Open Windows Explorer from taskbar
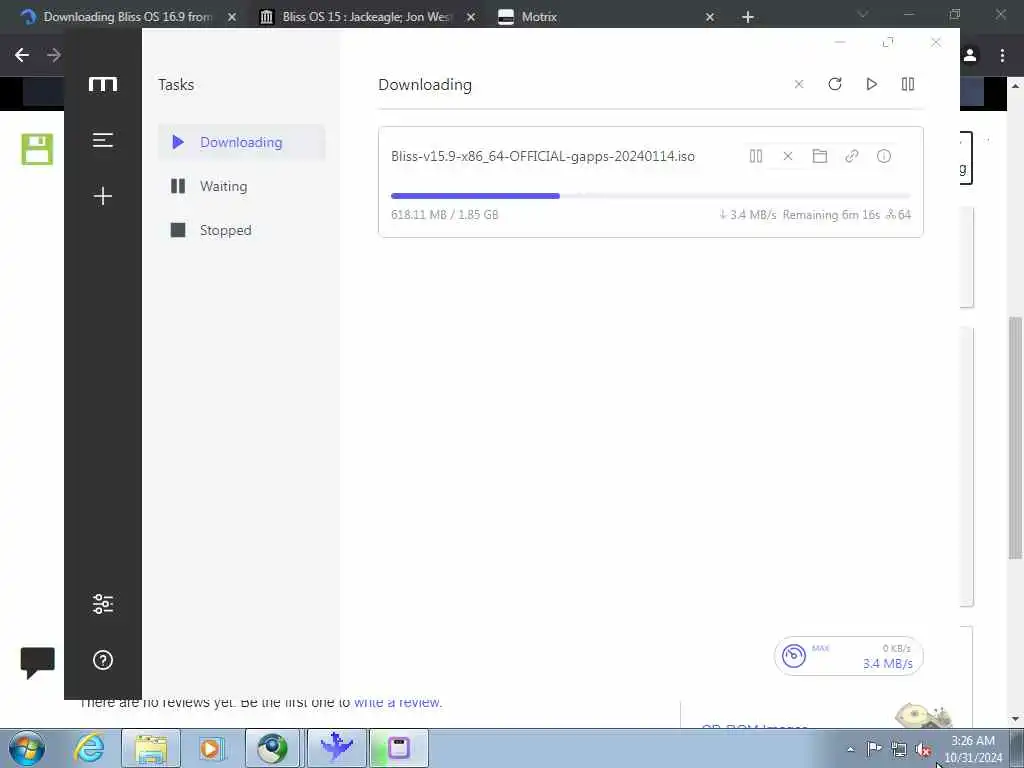Screen dimensions: 1024x768 click(x=151, y=748)
